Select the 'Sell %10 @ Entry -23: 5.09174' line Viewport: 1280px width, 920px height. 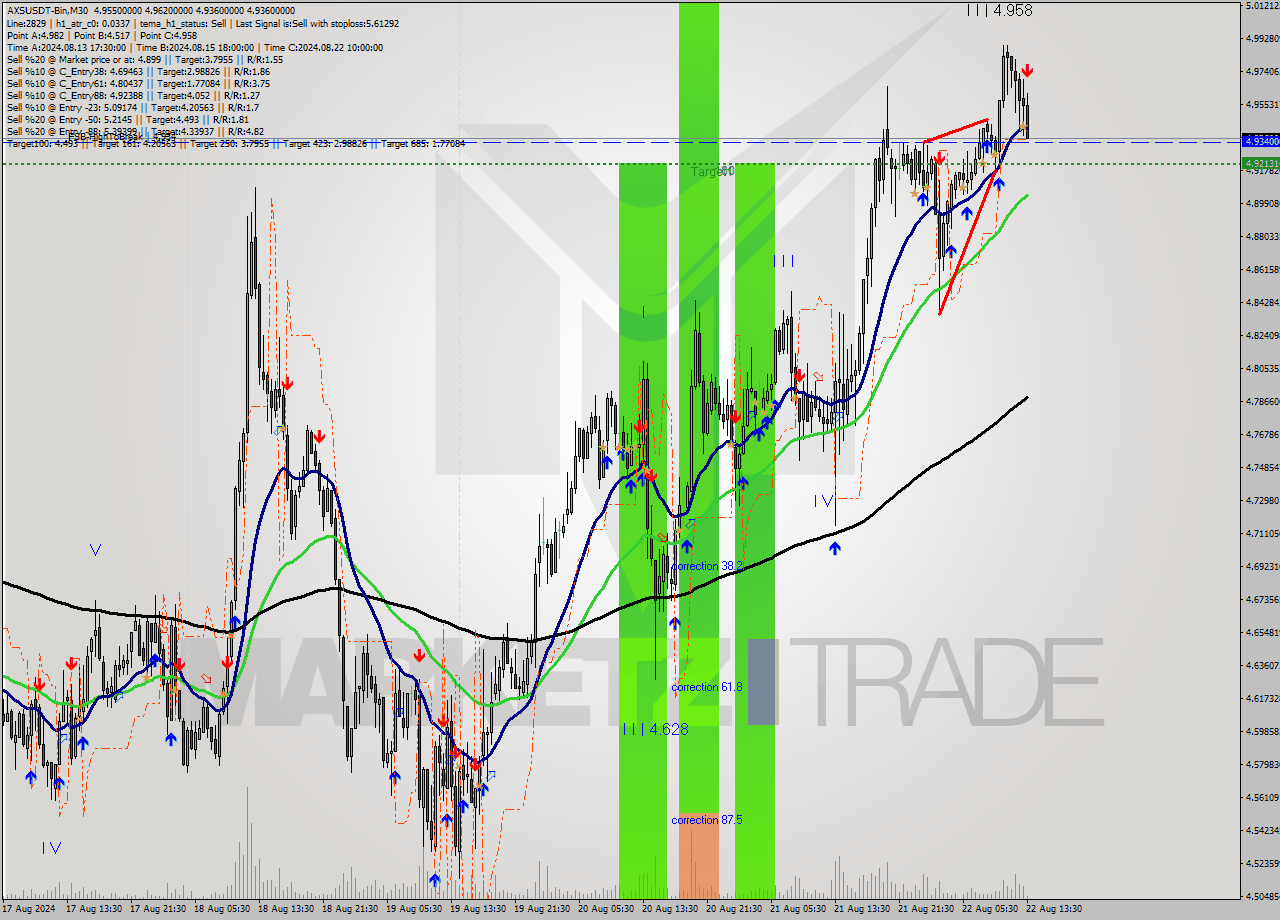tap(133, 107)
